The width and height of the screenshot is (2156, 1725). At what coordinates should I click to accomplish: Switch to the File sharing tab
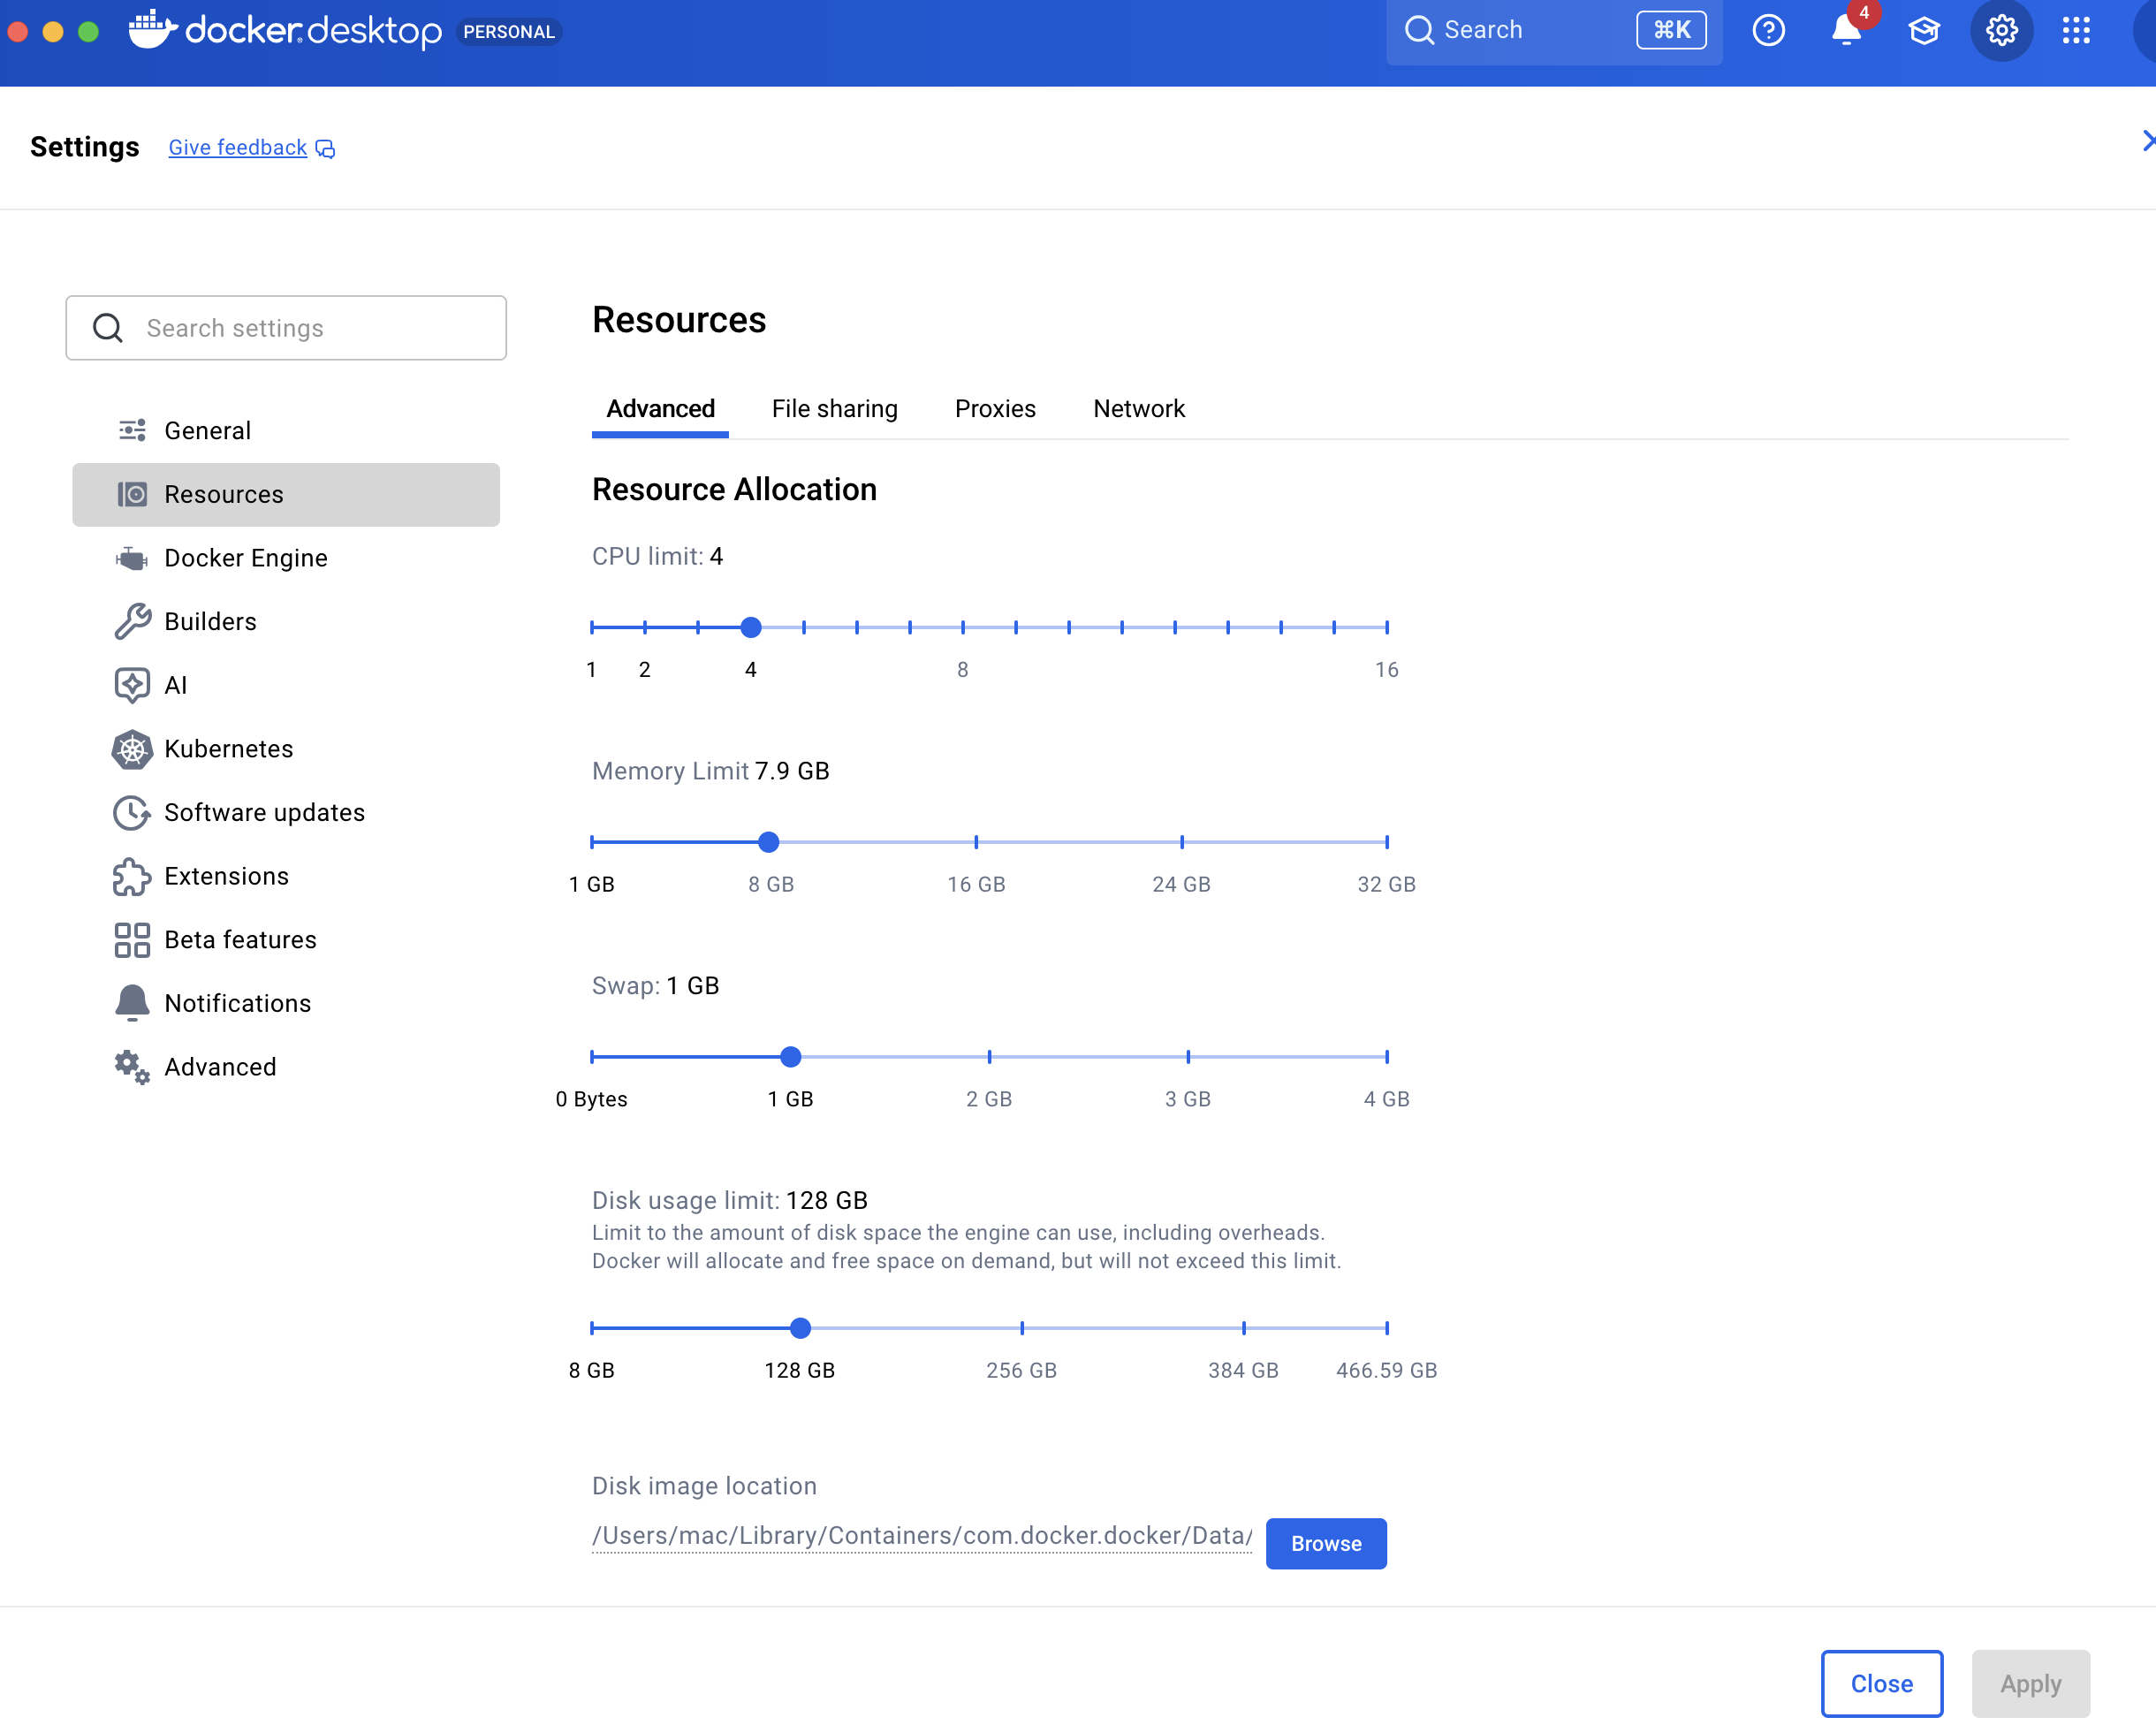point(834,408)
